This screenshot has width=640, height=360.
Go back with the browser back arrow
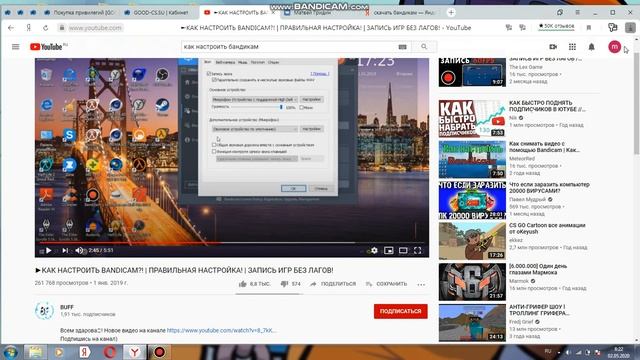(x=11, y=28)
